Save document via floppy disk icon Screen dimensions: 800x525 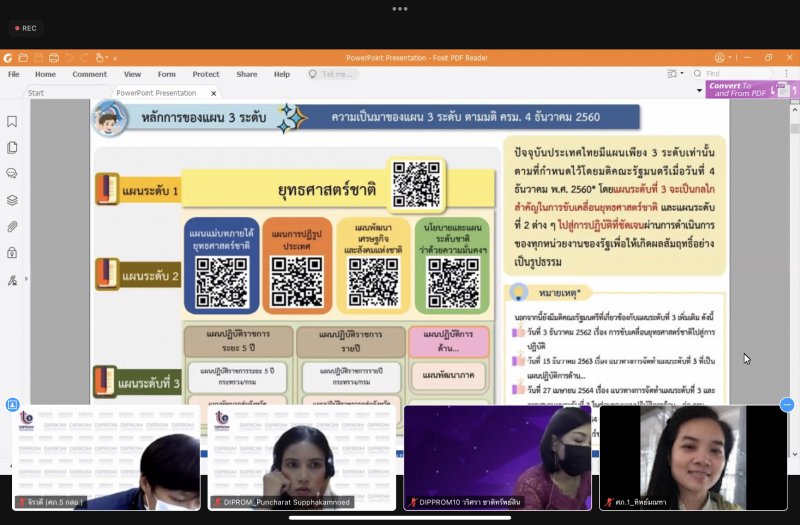tap(38, 58)
